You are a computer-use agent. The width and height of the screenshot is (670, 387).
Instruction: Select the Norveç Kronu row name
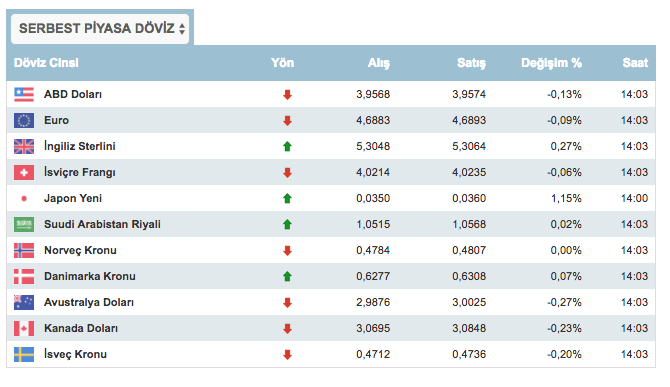(80, 250)
